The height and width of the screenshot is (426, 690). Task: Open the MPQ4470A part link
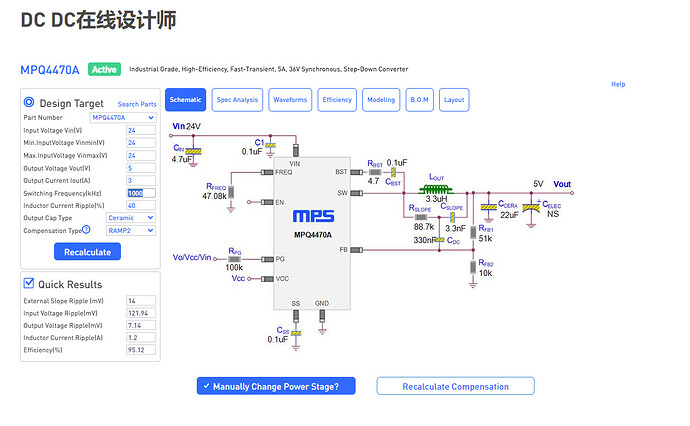(50, 70)
